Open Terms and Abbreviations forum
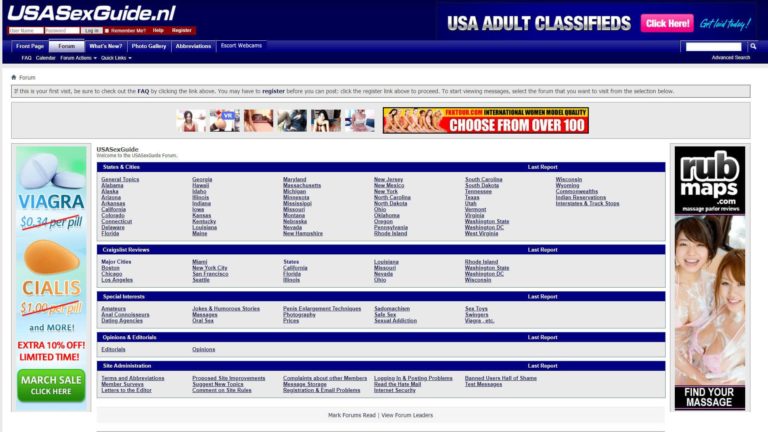 (133, 378)
